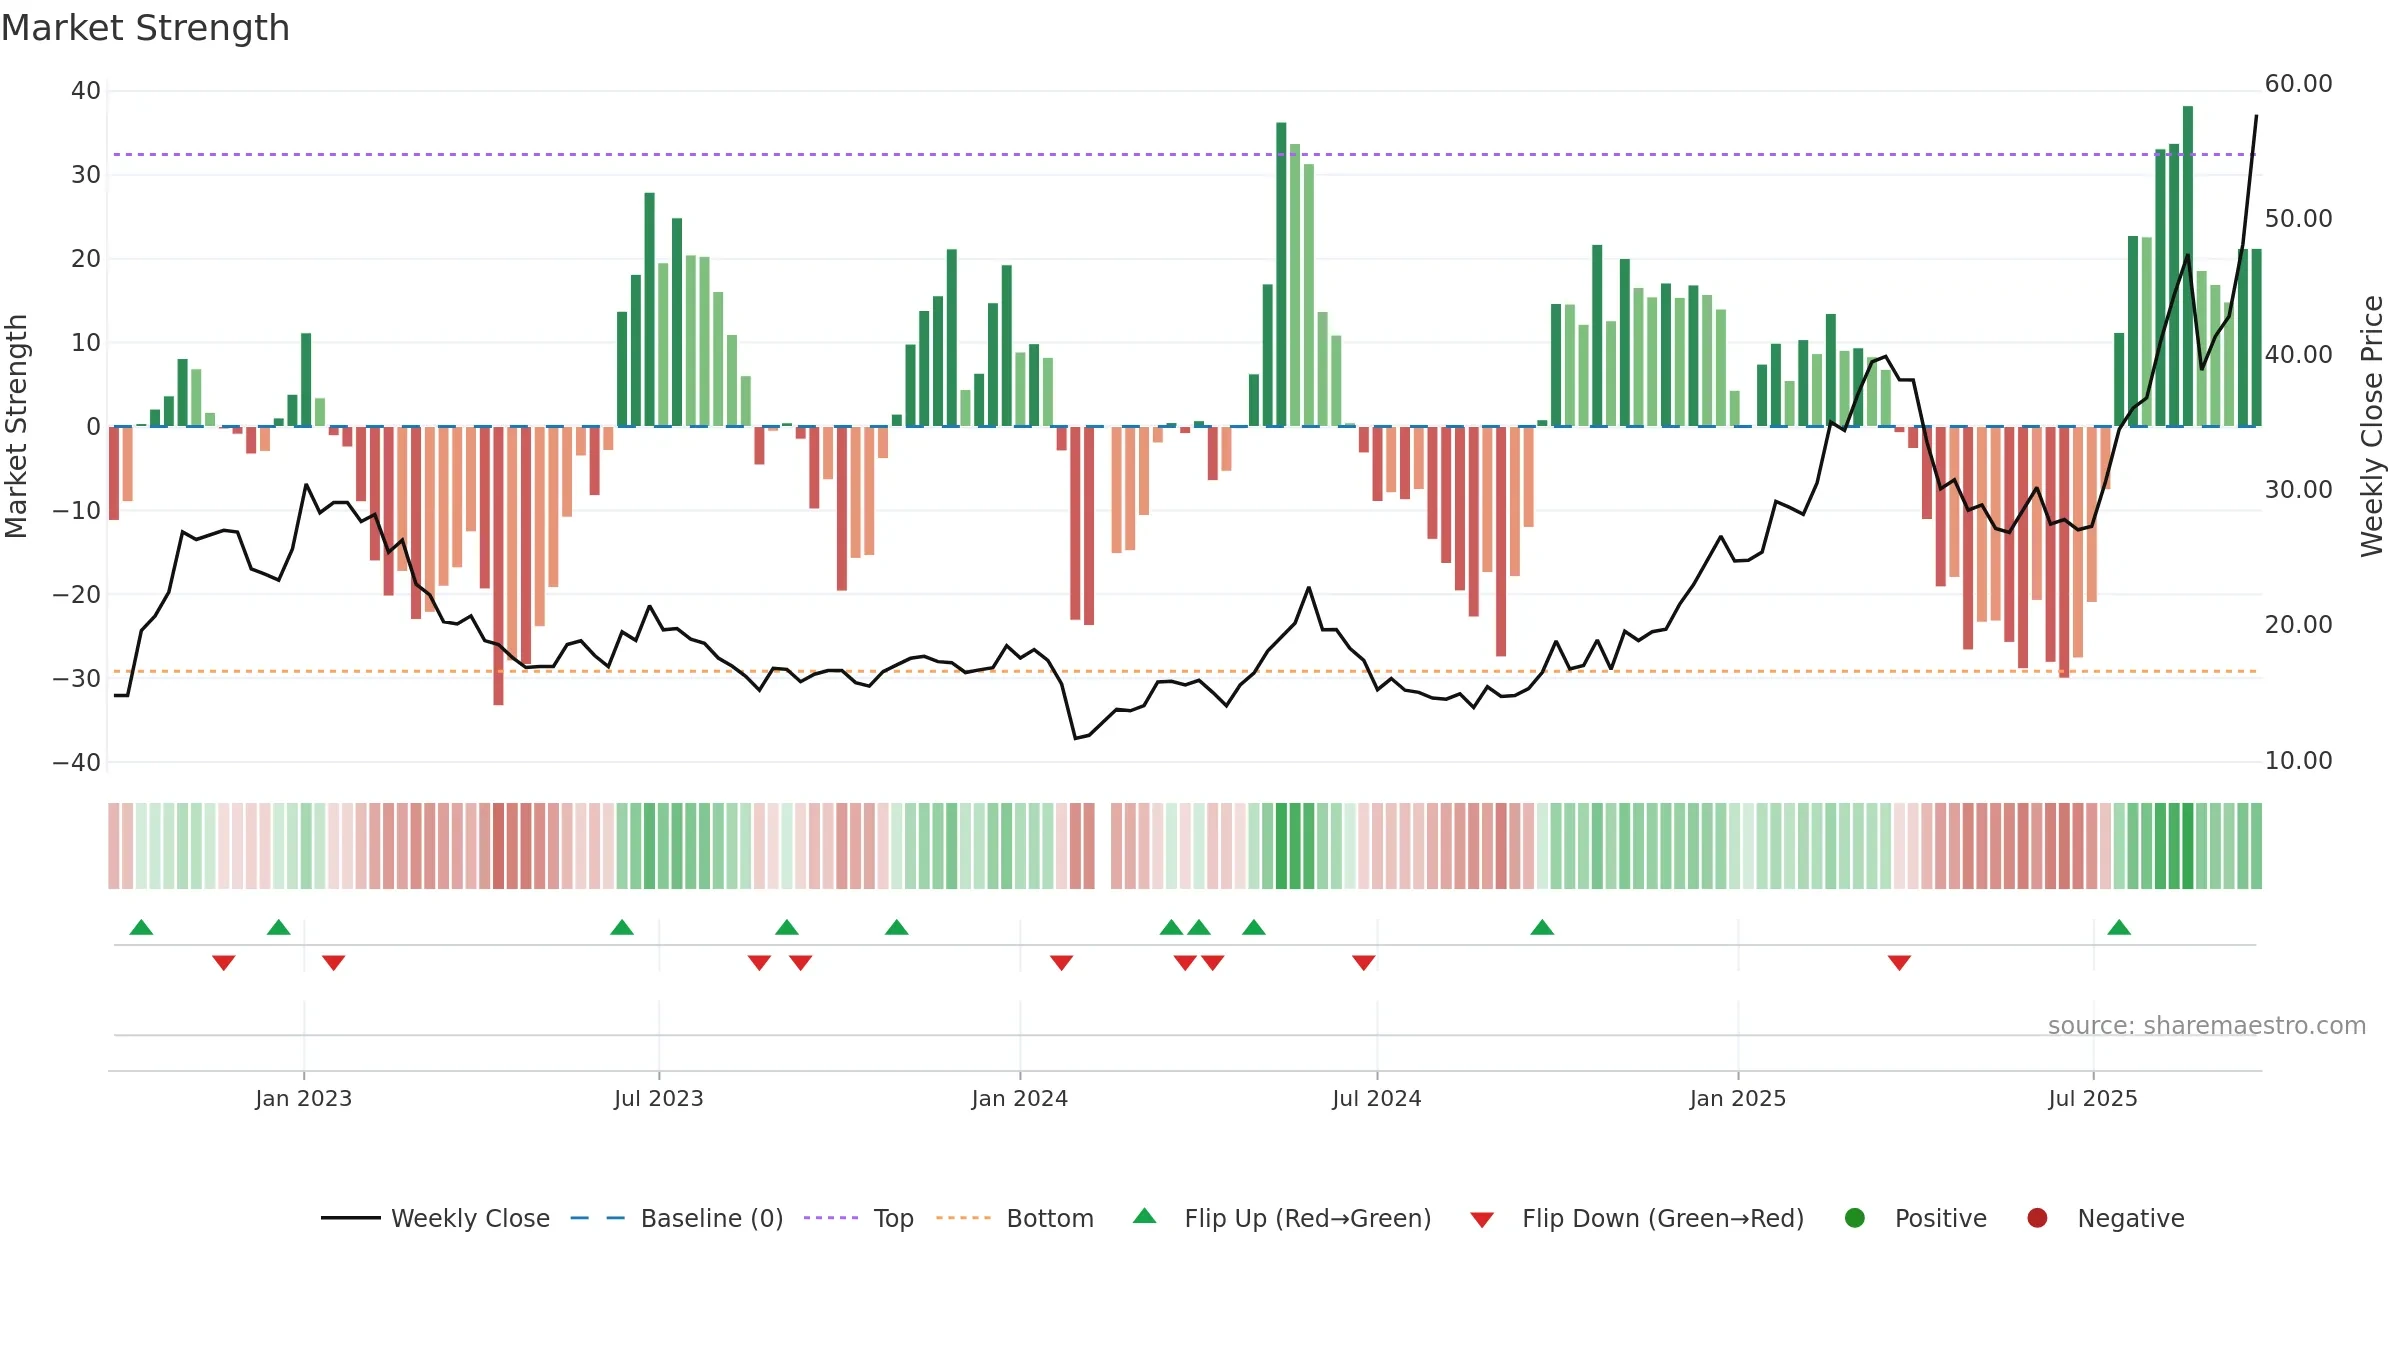Image resolution: width=2400 pixels, height=1350 pixels.
Task: Click the purple dotted Top threshold line
Action: (x=1185, y=154)
